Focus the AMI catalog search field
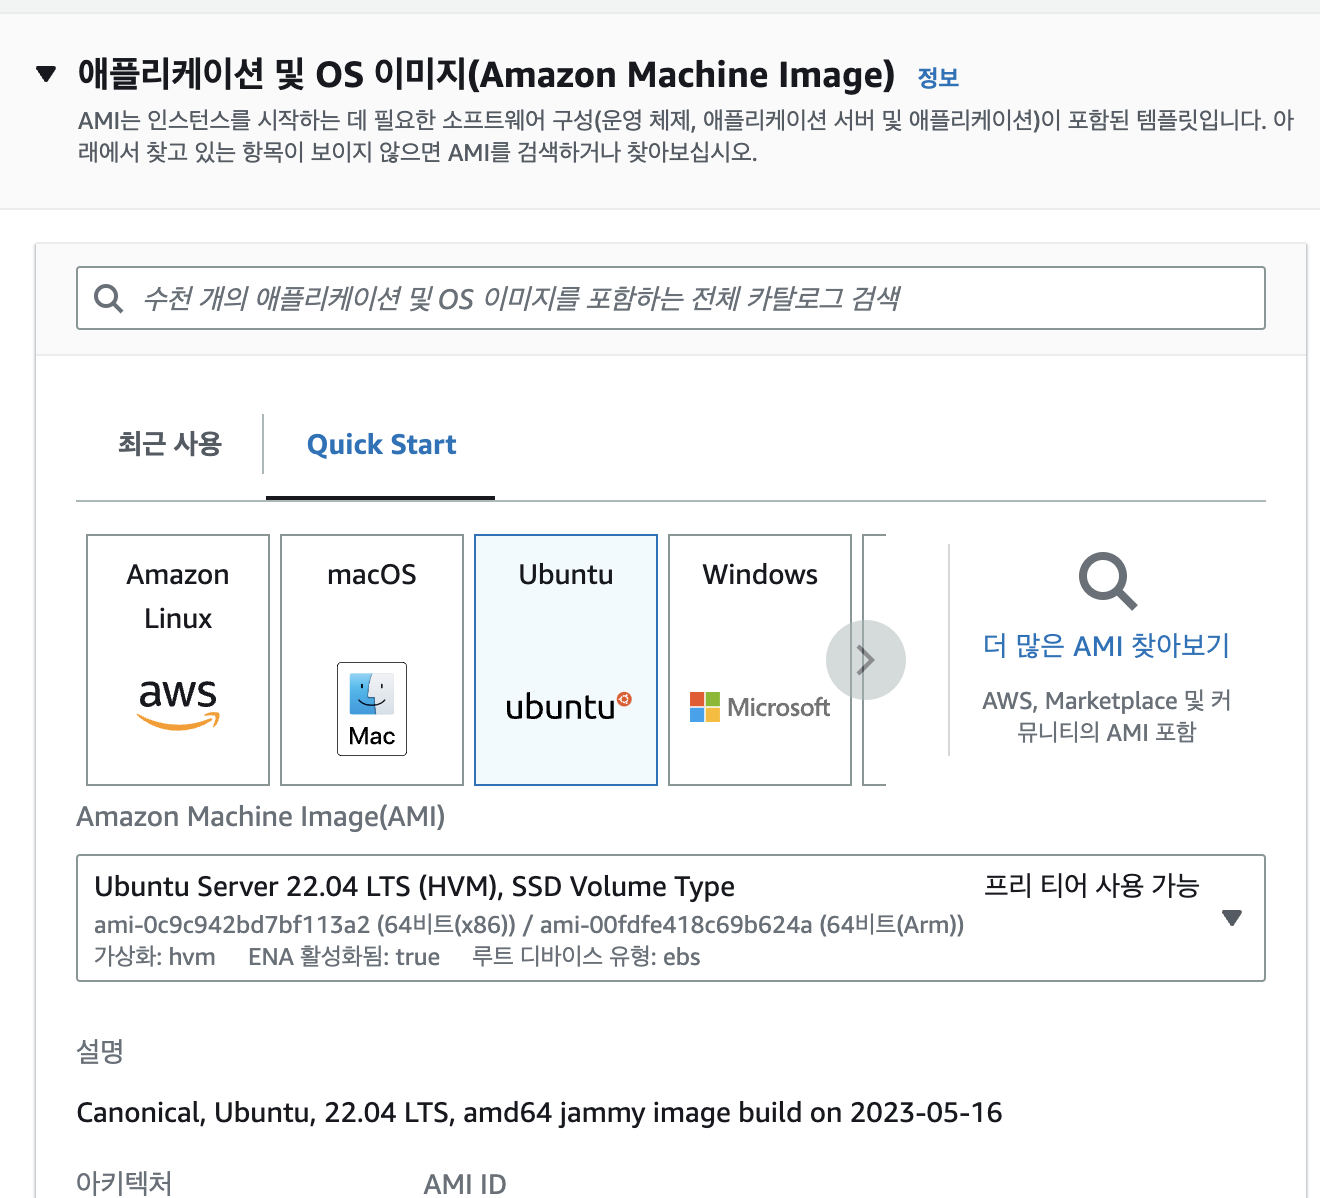 pyautogui.click(x=671, y=298)
